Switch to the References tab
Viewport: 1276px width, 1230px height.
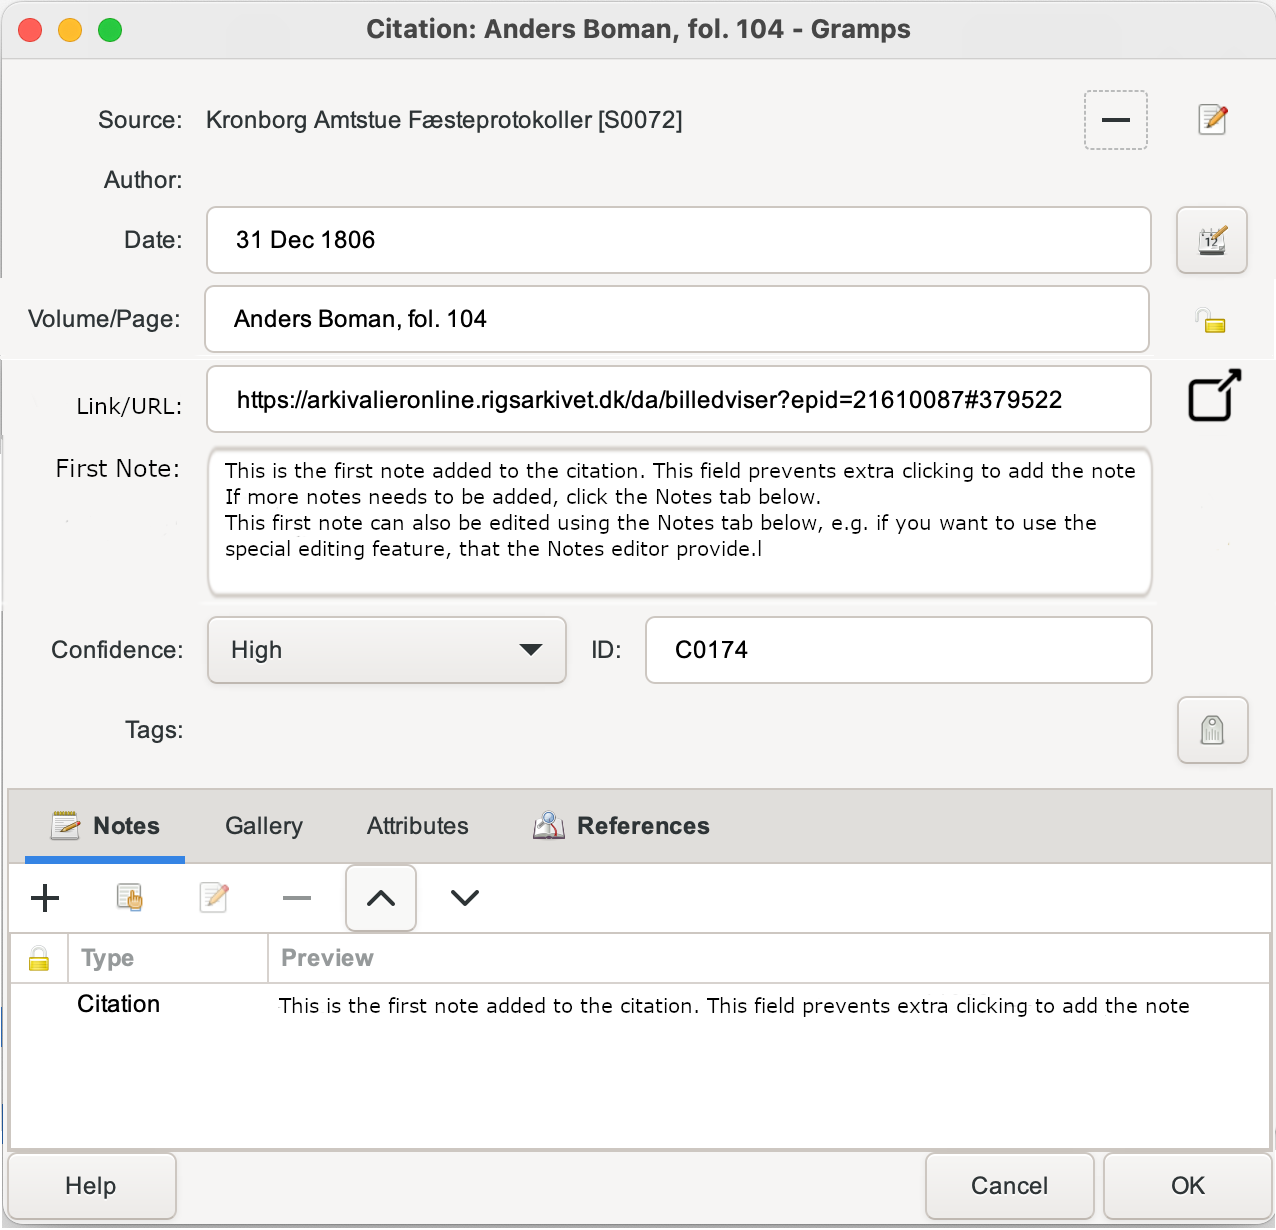click(621, 826)
